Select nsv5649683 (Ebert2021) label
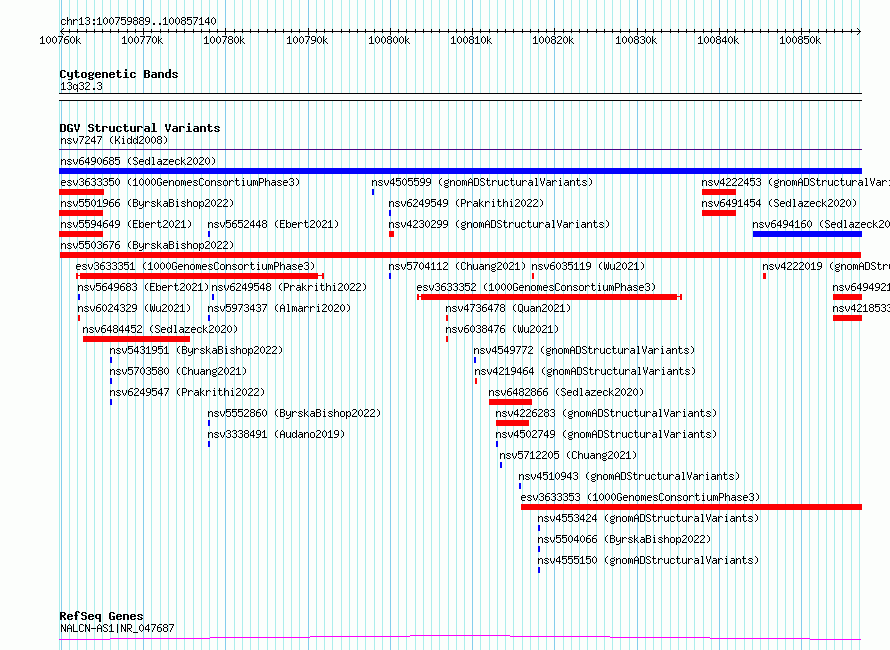Screen dimensions: 890x650 click(143, 287)
